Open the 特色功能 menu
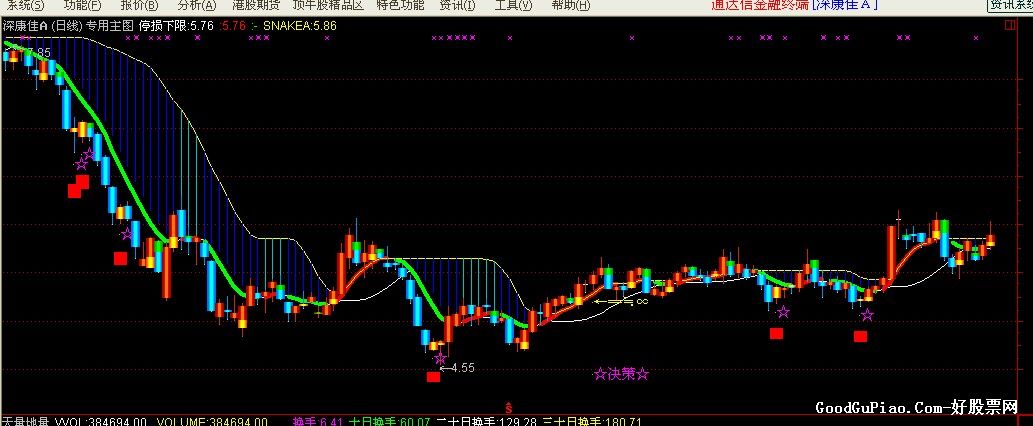1033x426 pixels. point(400,5)
